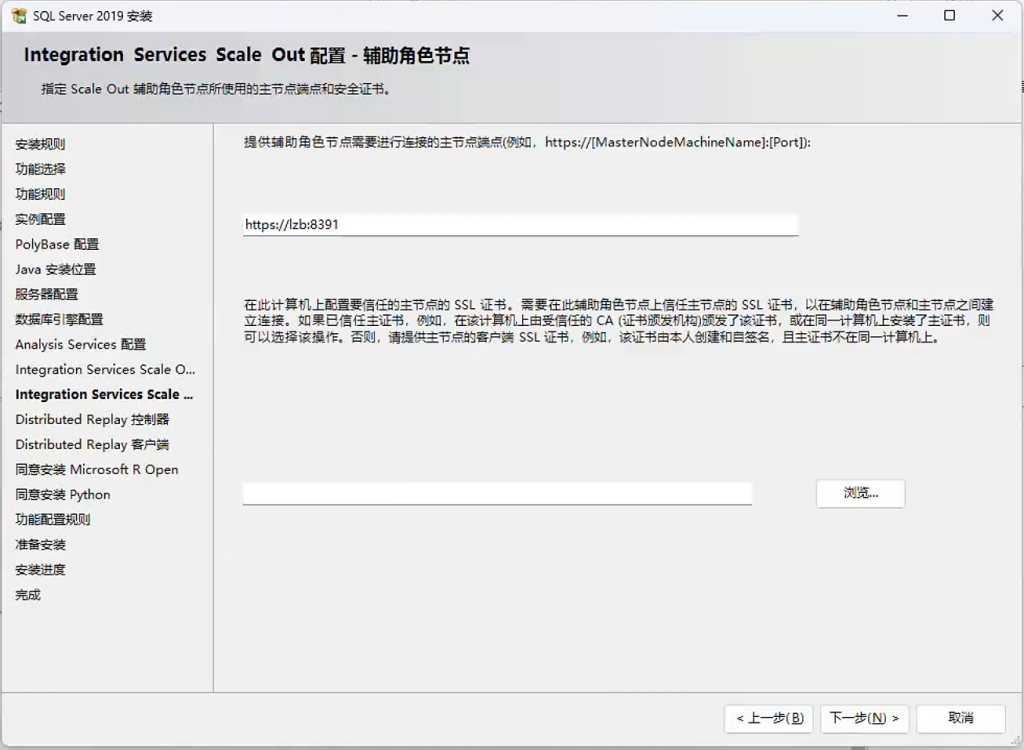This screenshot has height=750, width=1024.
Task: Select 同意安装 Microsoft R Open step
Action: [x=97, y=470]
